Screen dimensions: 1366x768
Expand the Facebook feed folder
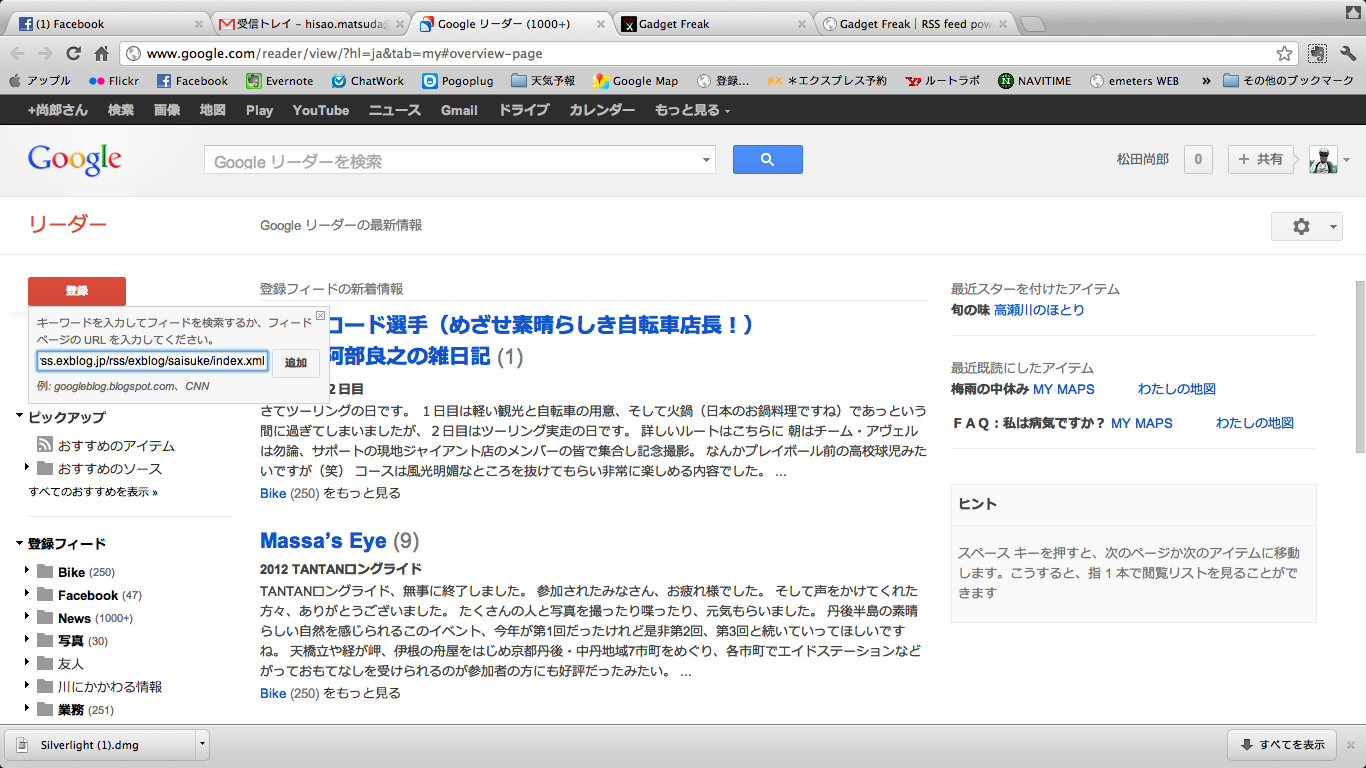27,595
